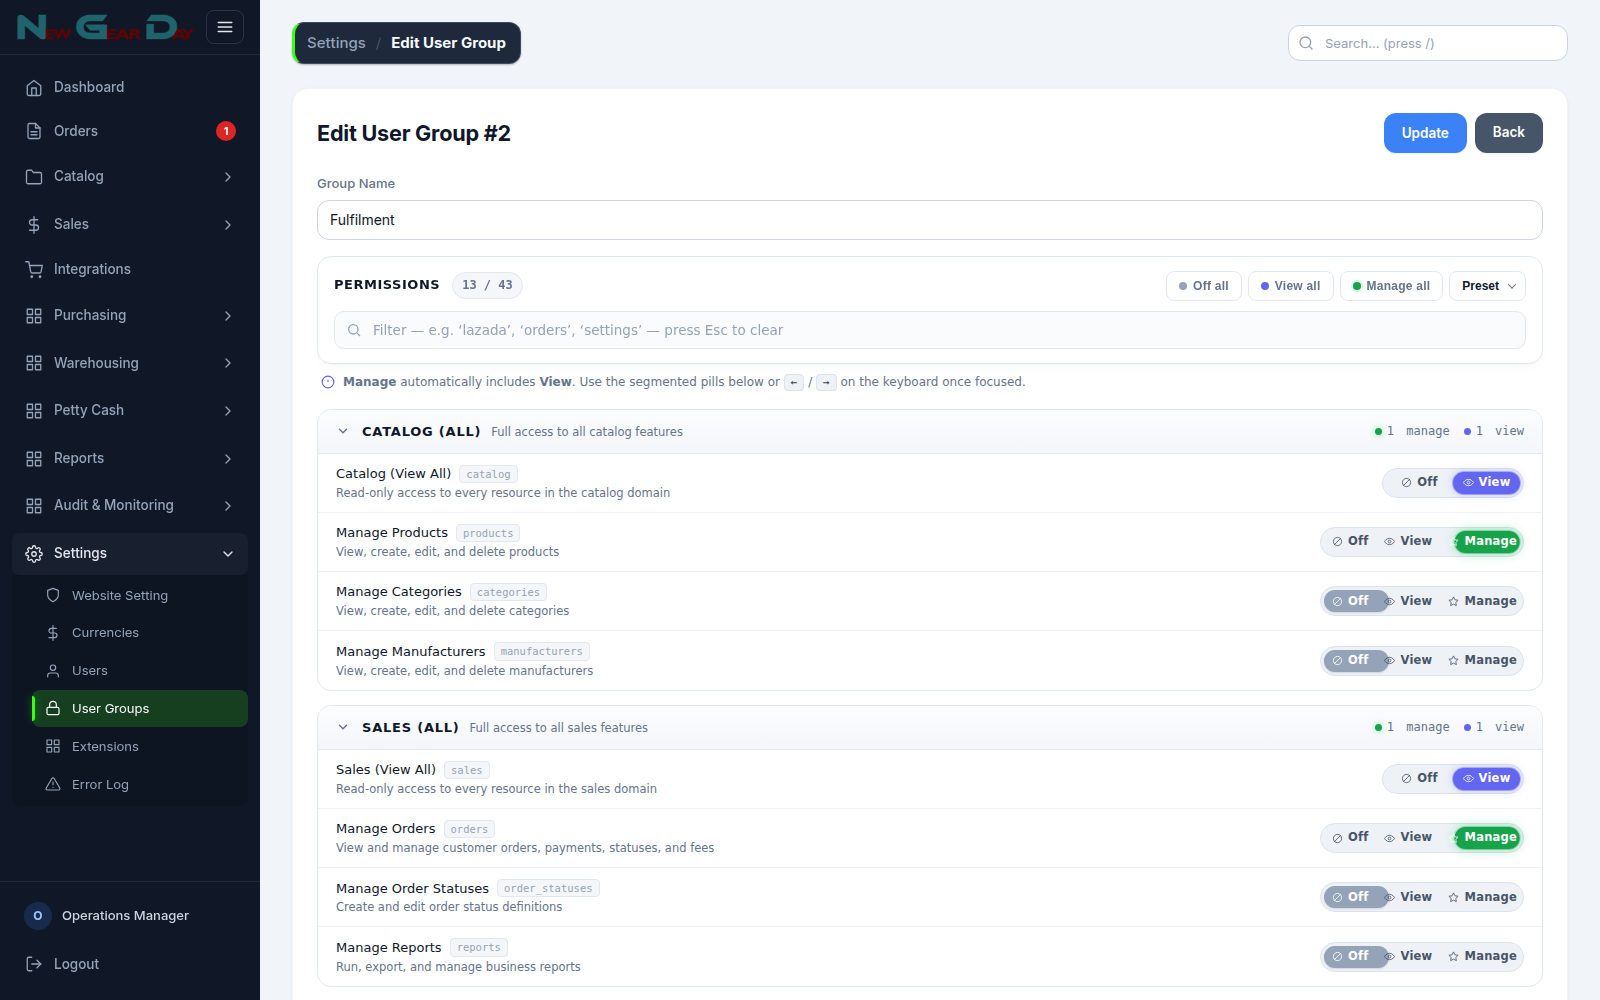Set Sales (View All) permission to Off
Screen dimensions: 1600x1000
pyautogui.click(x=1419, y=778)
